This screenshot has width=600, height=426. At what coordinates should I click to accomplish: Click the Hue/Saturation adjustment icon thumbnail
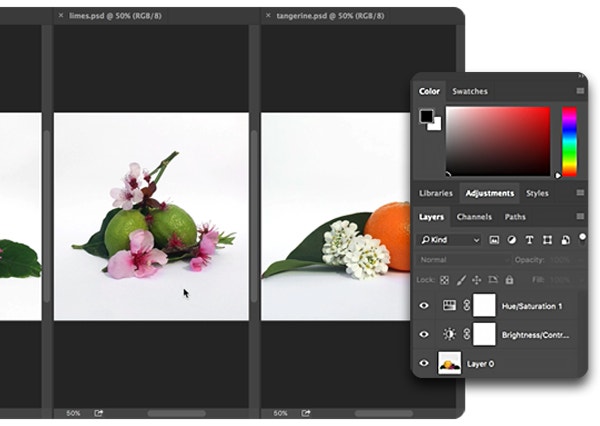449,305
